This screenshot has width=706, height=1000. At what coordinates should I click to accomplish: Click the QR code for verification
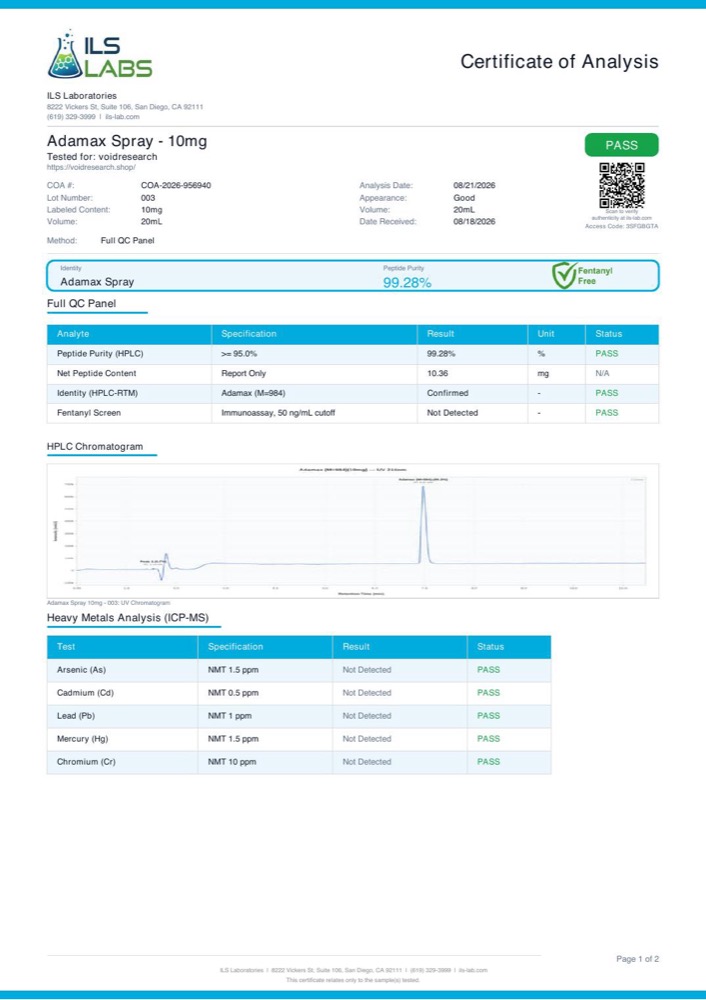pyautogui.click(x=622, y=186)
